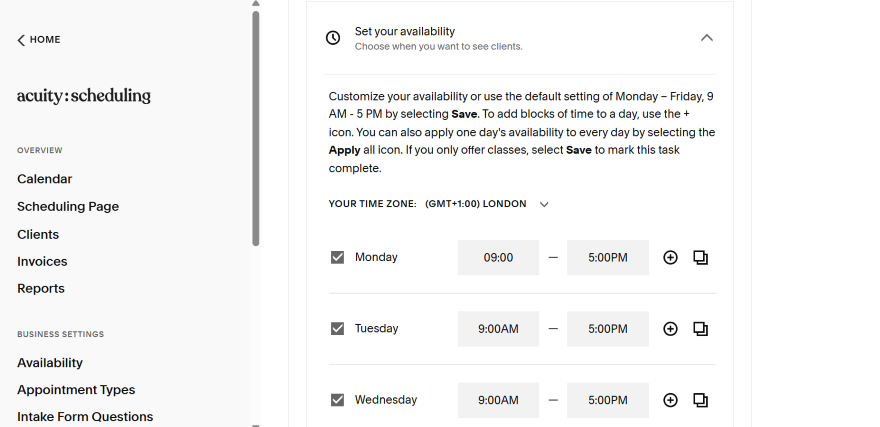Uncheck the Monday checkbox
Image resolution: width=880 pixels, height=427 pixels.
[x=337, y=258]
